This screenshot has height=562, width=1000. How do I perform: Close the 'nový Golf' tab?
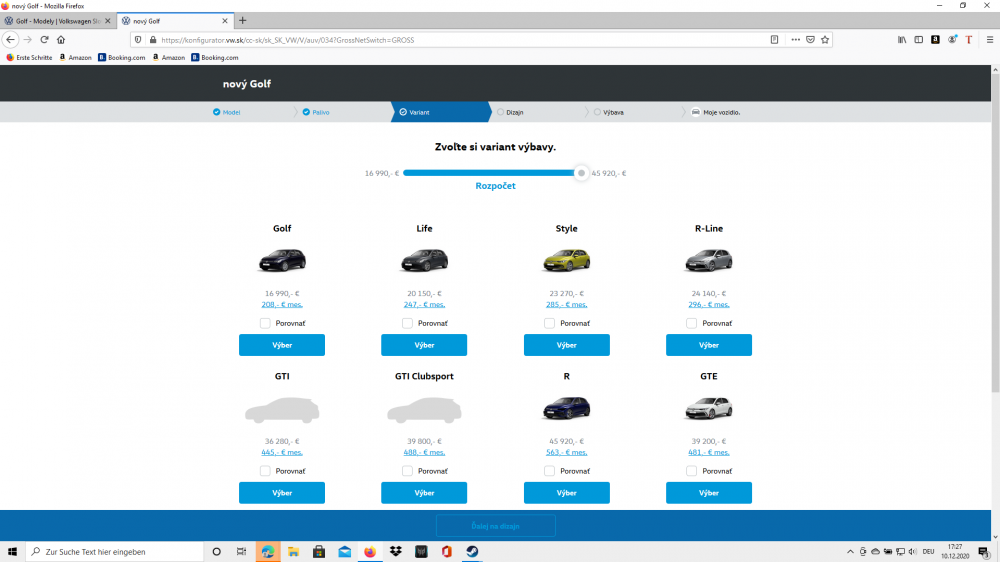[224, 21]
